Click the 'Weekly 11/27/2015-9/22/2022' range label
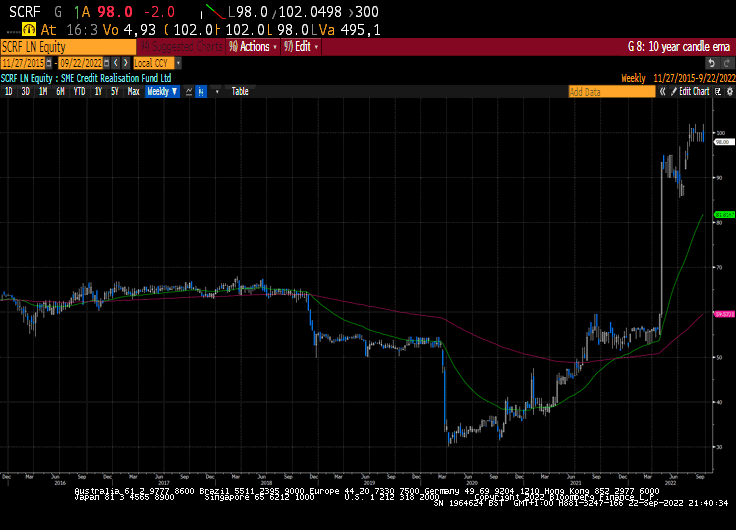The image size is (736, 530). point(678,78)
